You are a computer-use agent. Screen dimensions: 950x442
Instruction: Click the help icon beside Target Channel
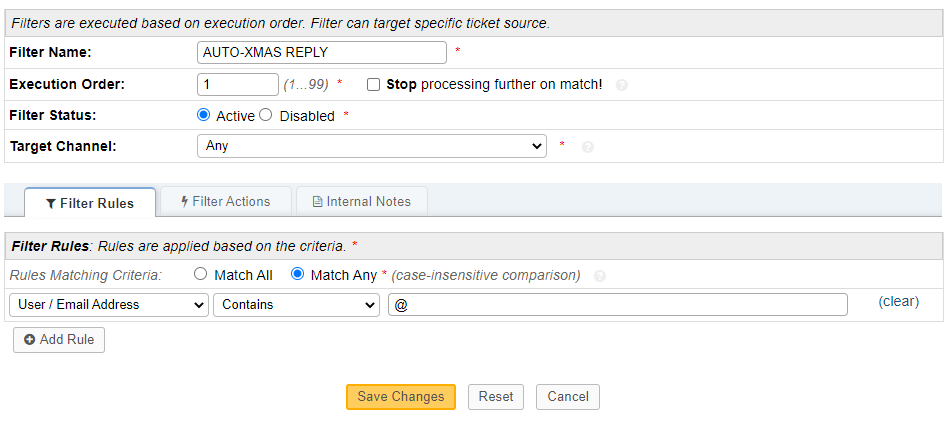coord(587,147)
